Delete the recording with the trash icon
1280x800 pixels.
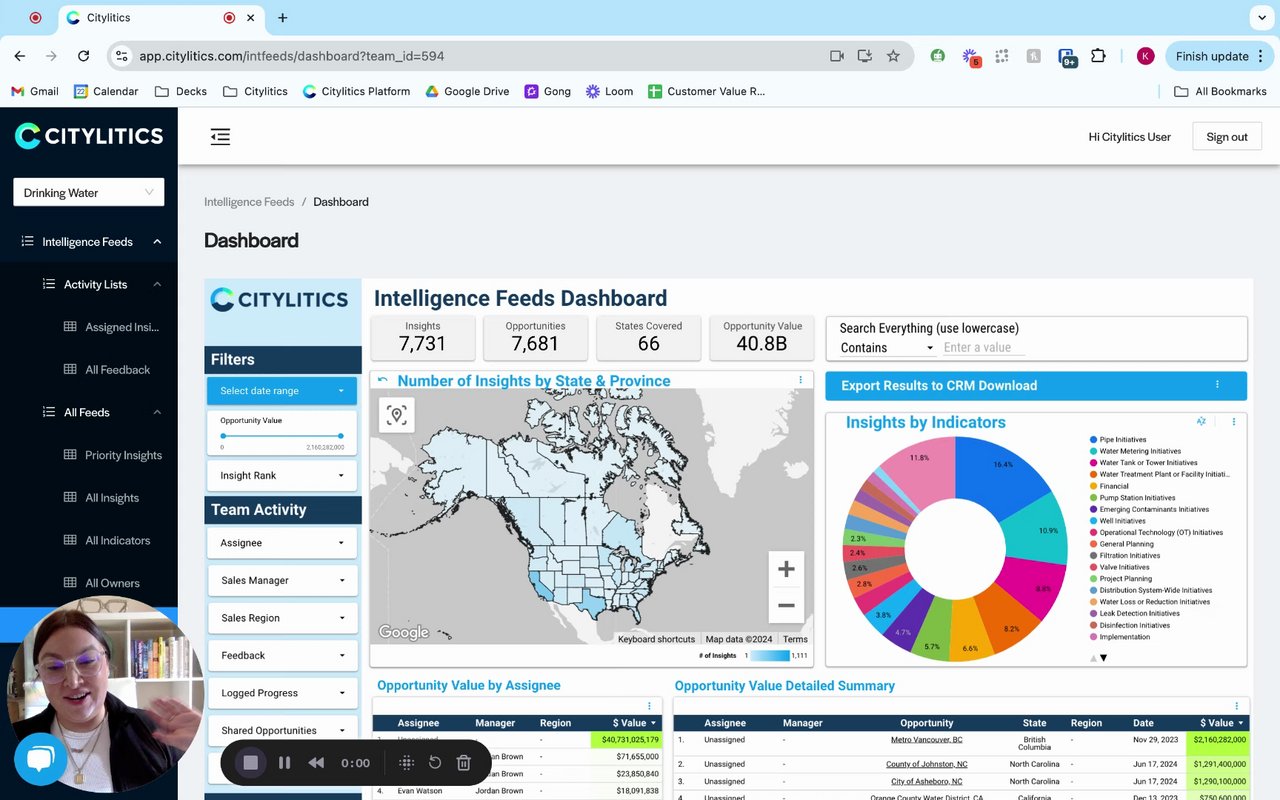click(x=463, y=763)
